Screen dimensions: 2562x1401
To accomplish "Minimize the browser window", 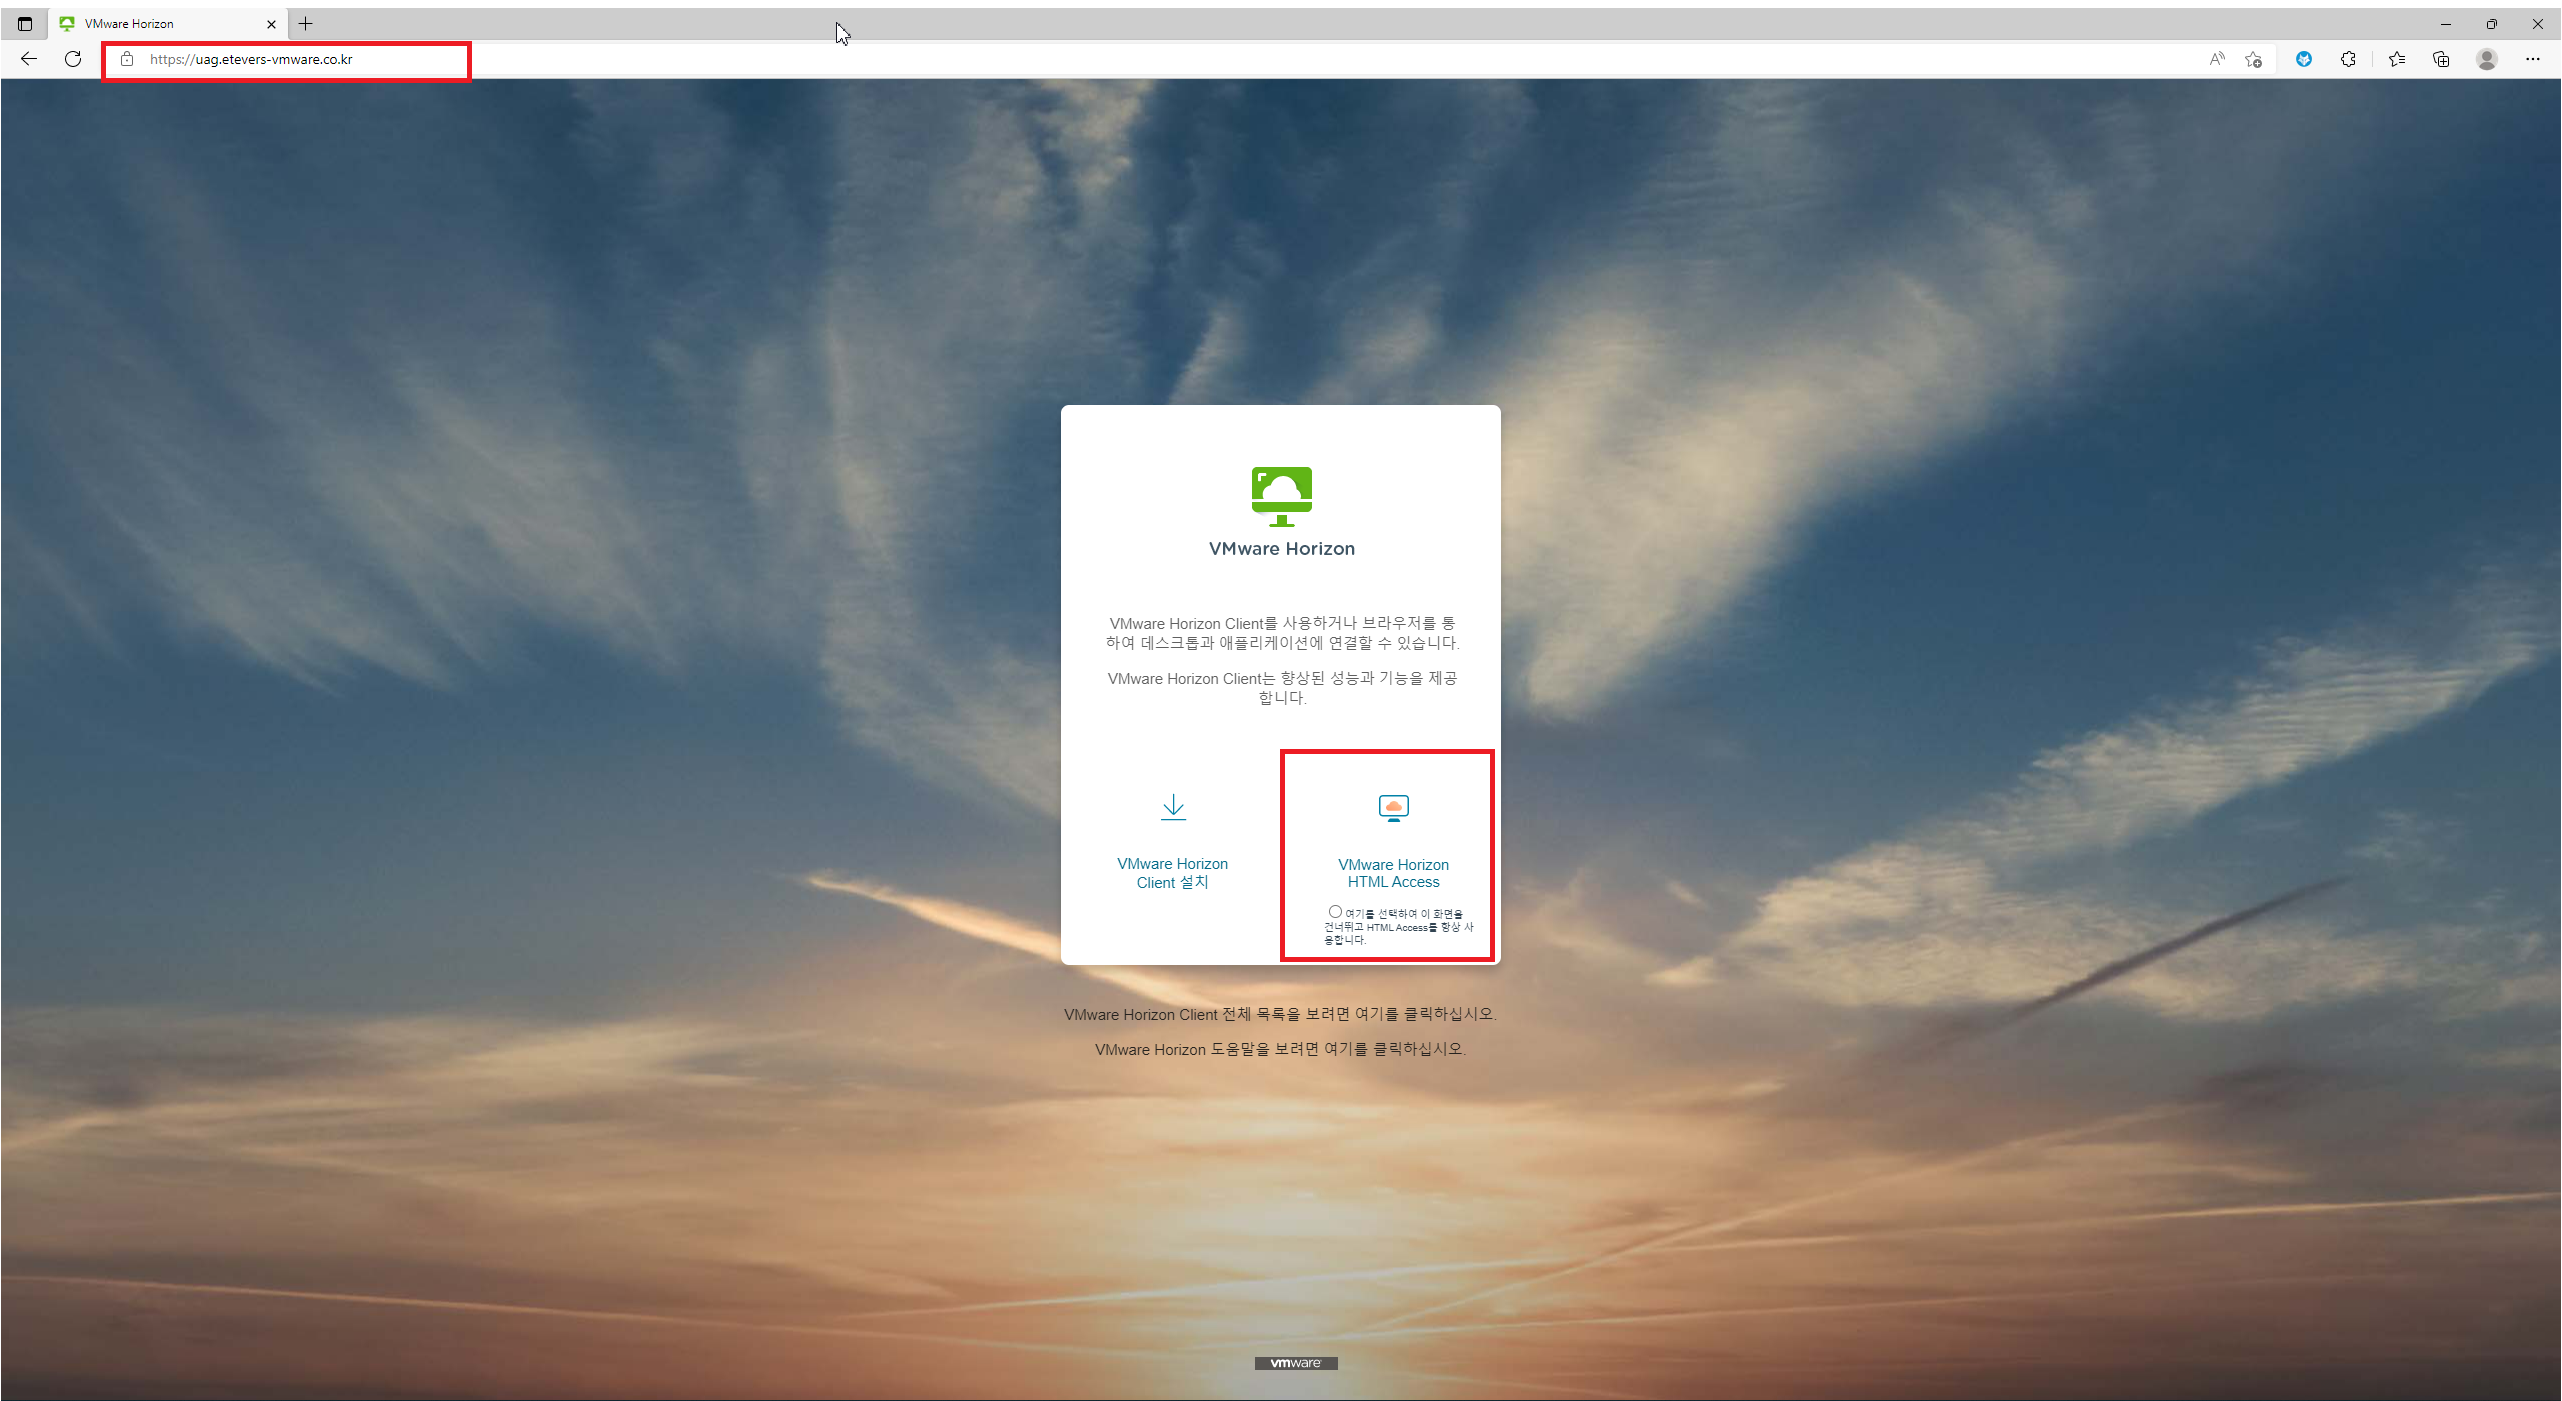I will click(2446, 24).
